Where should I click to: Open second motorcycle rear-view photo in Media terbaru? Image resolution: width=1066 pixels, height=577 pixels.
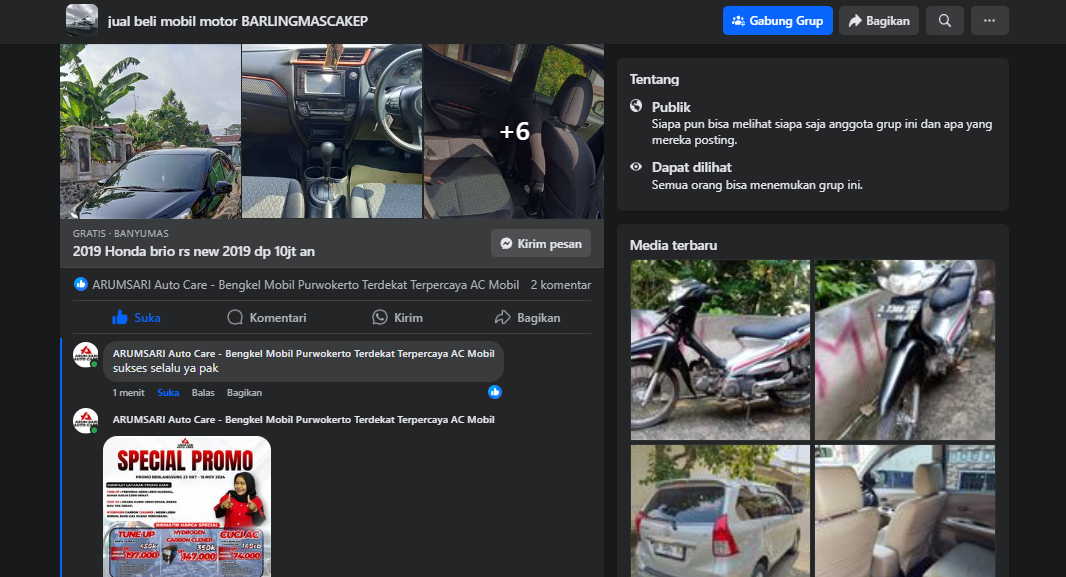[905, 350]
